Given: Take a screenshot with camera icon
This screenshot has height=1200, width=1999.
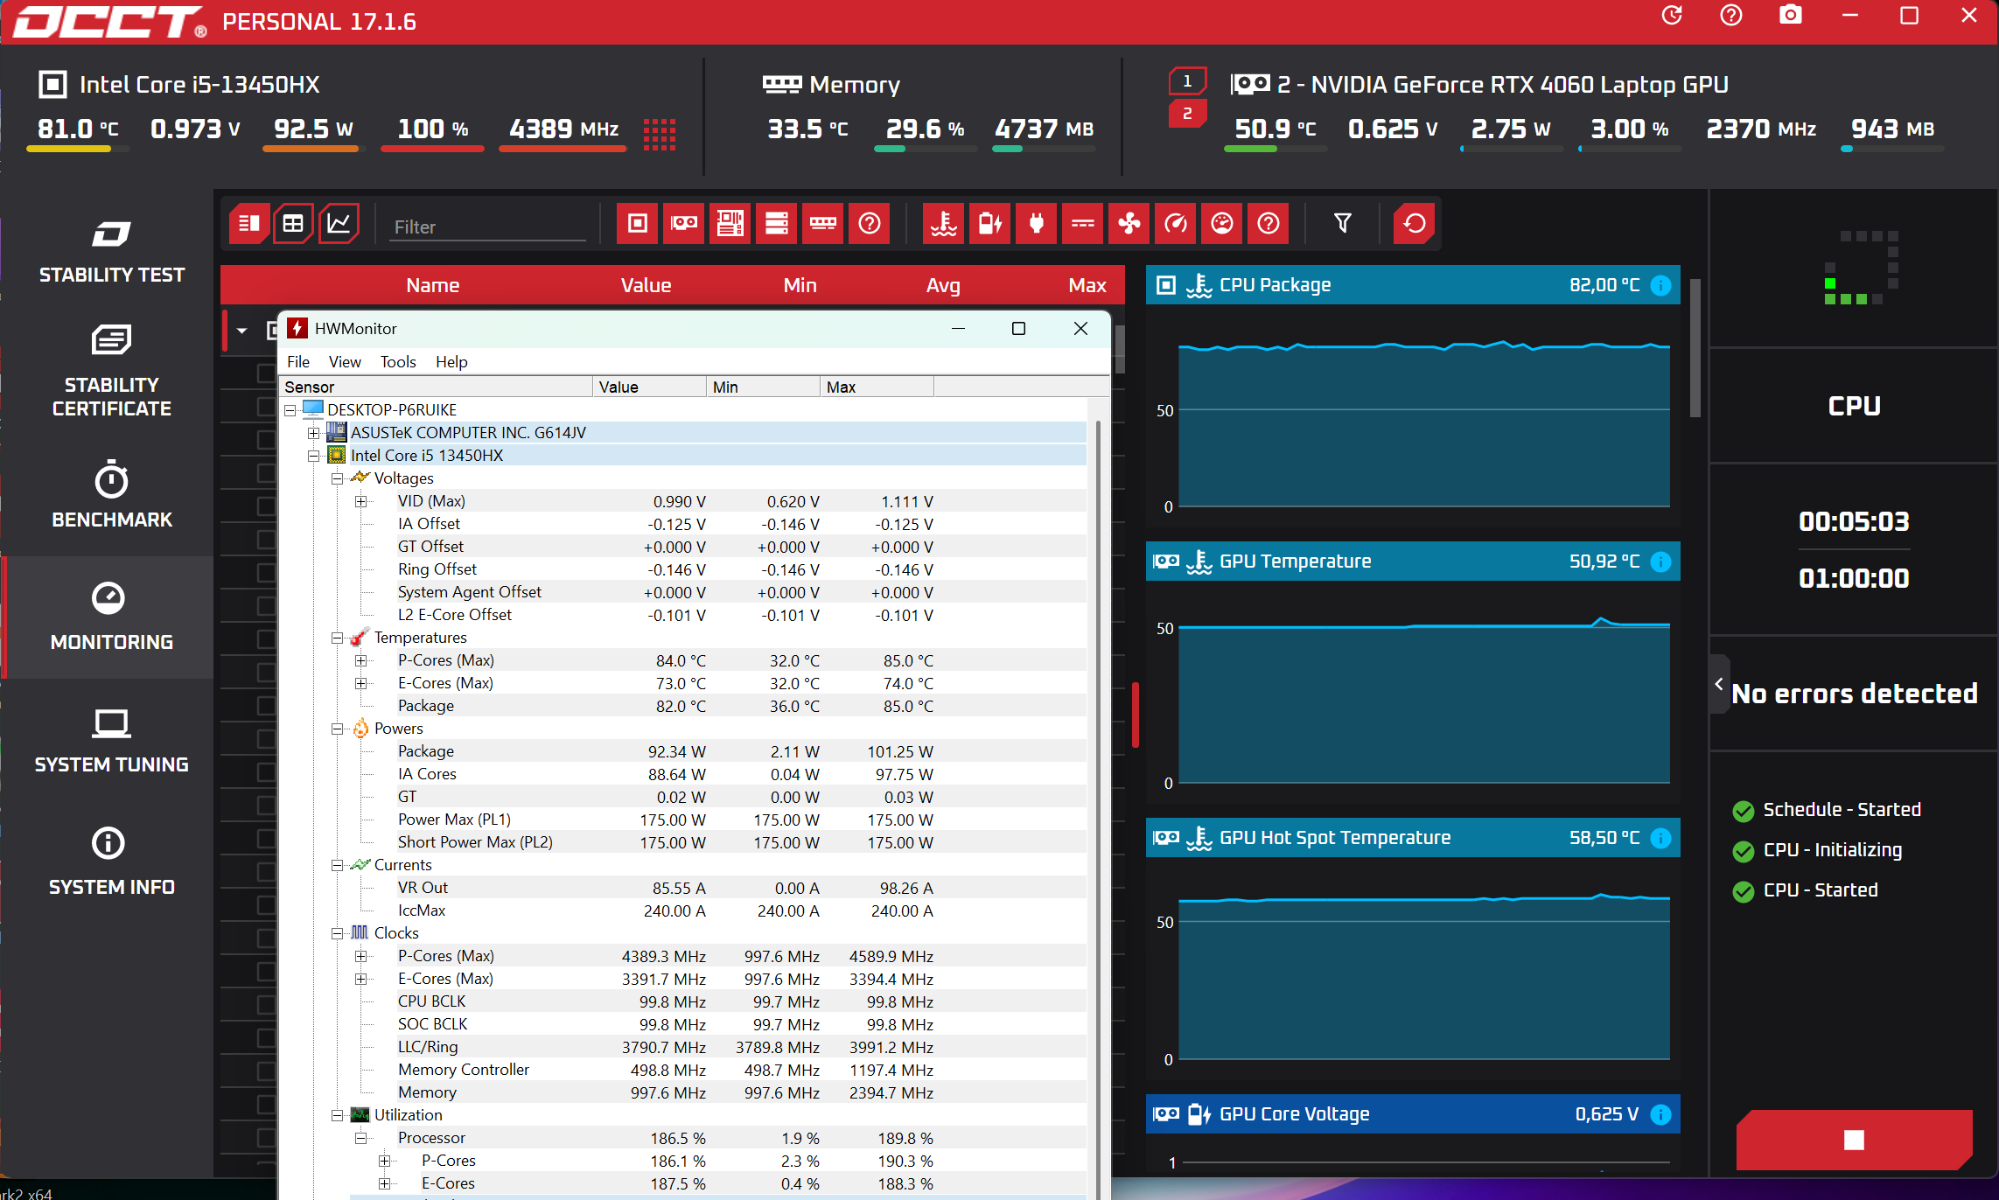Looking at the screenshot, I should [x=1790, y=16].
